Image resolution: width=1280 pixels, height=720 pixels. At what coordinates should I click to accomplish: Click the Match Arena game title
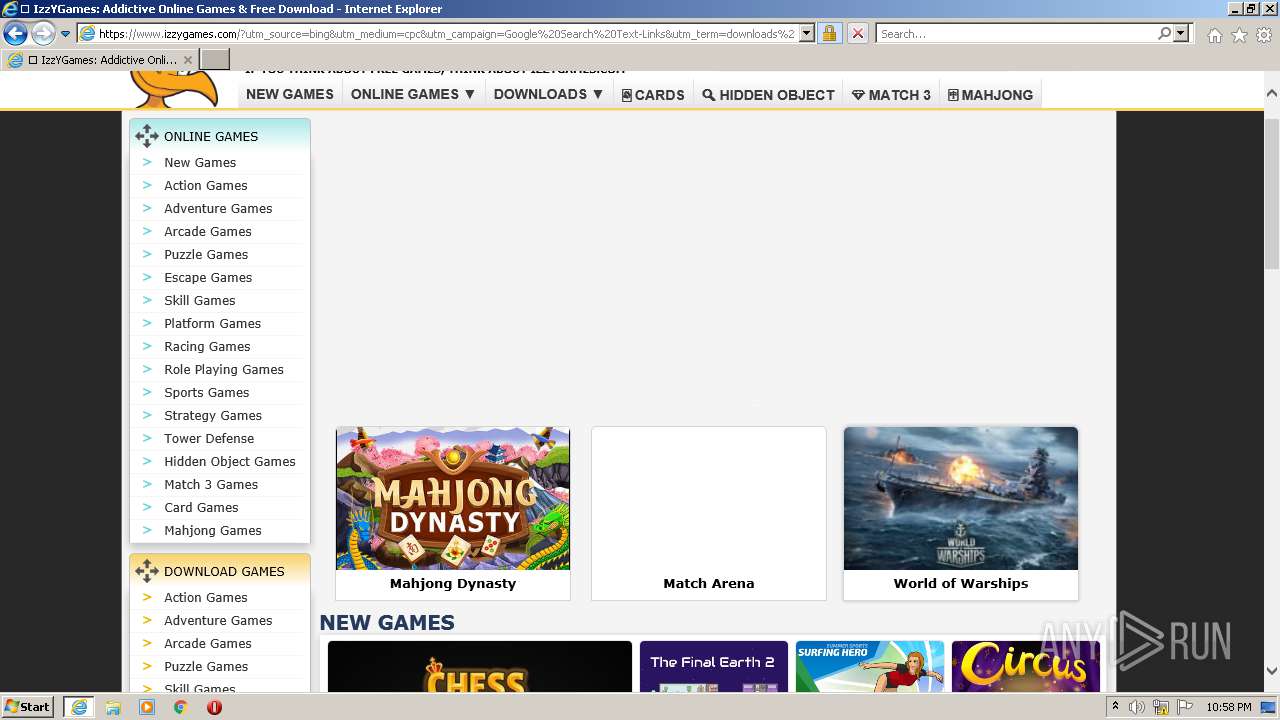pyautogui.click(x=709, y=583)
